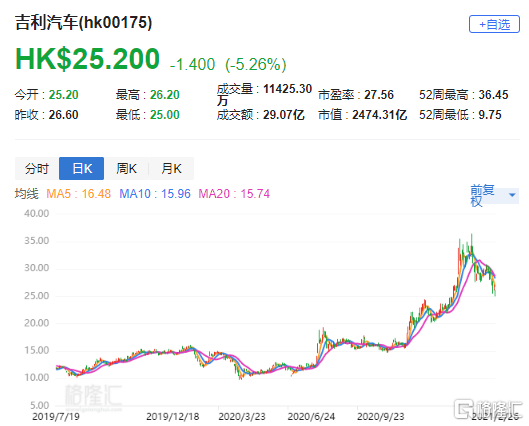Click the 昨收 value 26.60
This screenshot has height=426, width=529.
63,115
